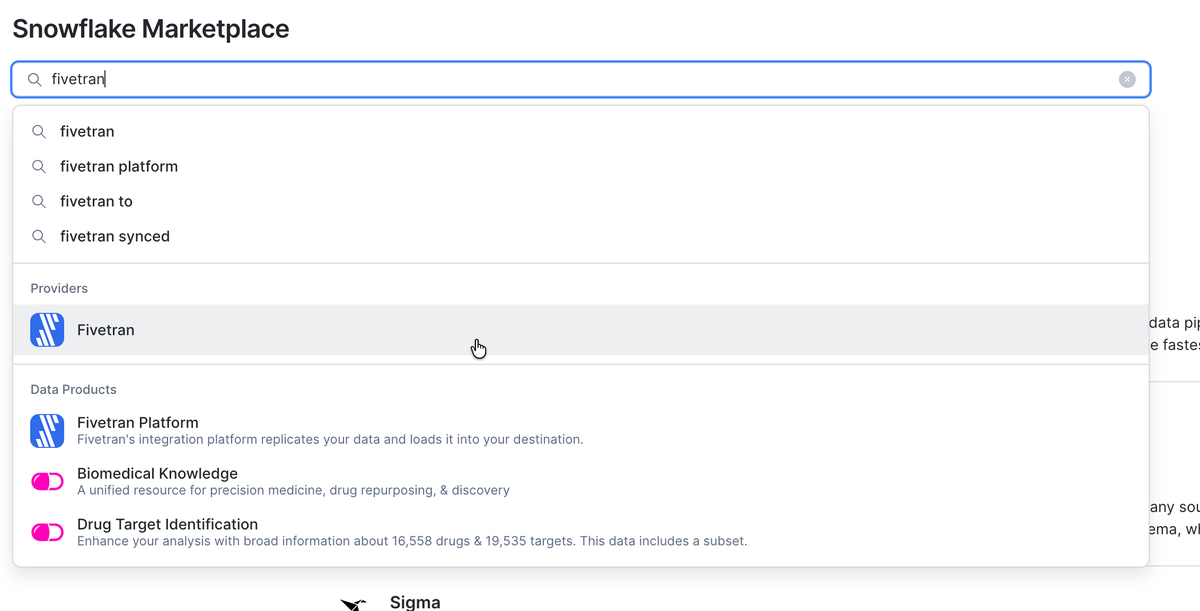Choose the 'fivetran synced' suggestion
This screenshot has width=1200, height=611.
pos(580,237)
